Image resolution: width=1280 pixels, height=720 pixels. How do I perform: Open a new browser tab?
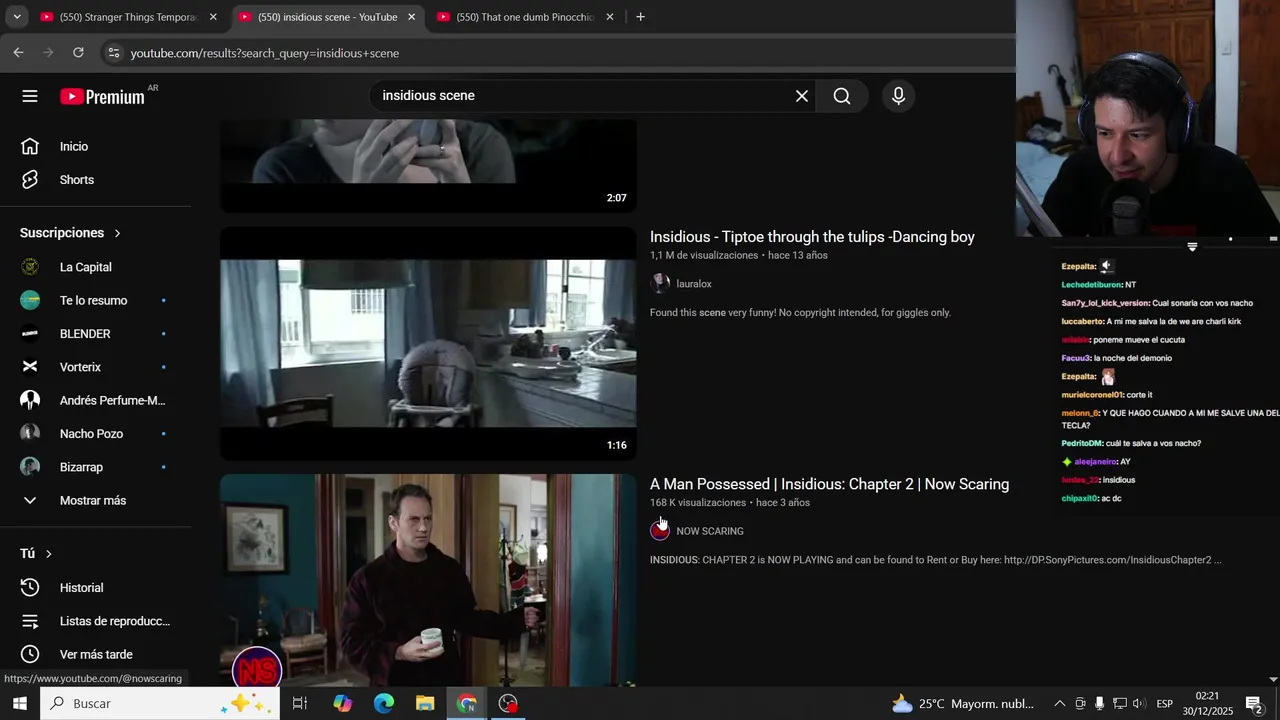click(x=641, y=17)
